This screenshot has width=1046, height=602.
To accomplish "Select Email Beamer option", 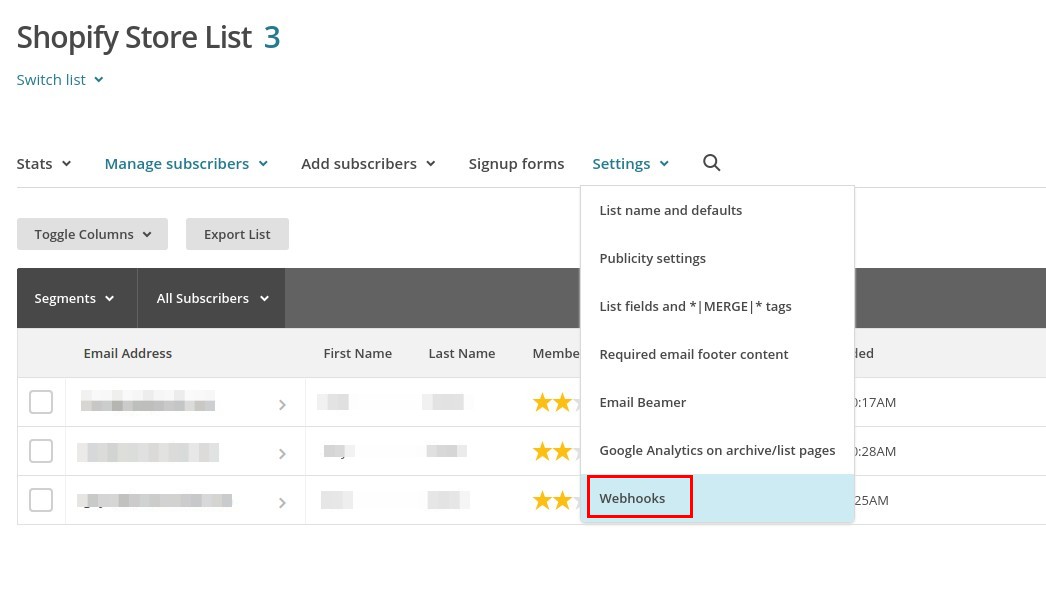I will coord(717,402).
